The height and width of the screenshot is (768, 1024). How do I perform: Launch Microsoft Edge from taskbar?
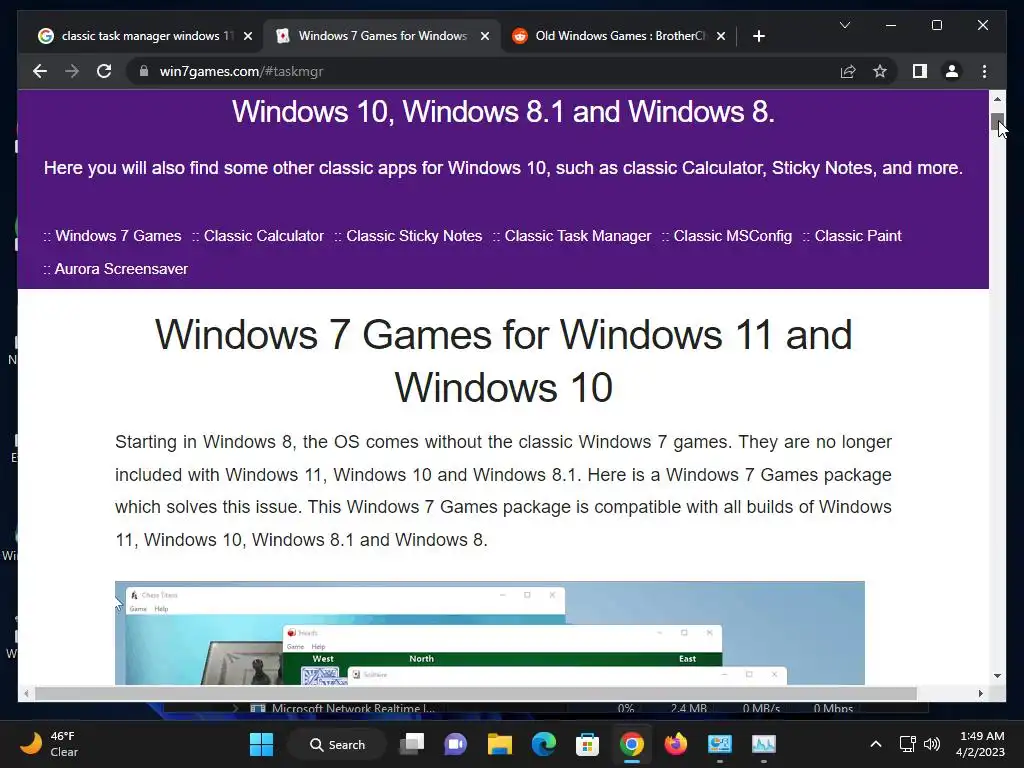pos(543,744)
